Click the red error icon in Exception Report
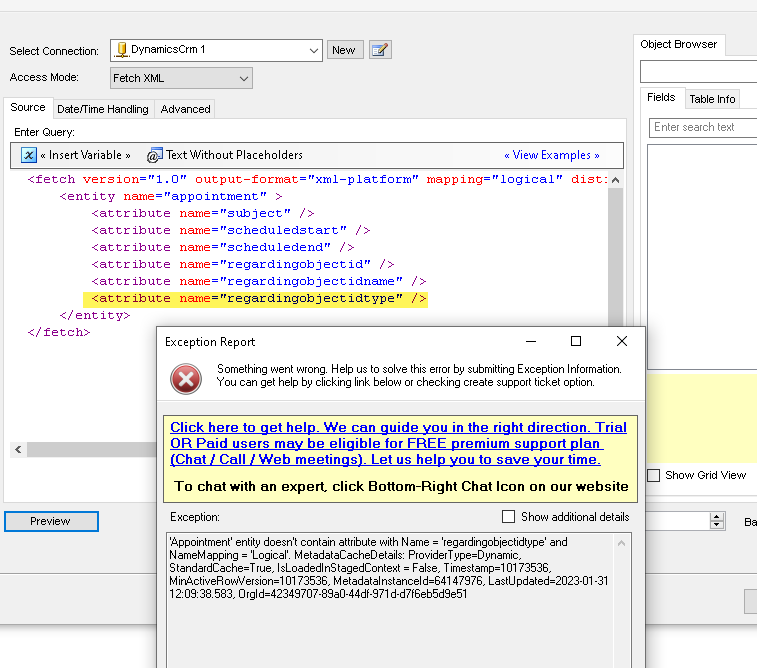The height and width of the screenshot is (668, 757). pos(186,379)
